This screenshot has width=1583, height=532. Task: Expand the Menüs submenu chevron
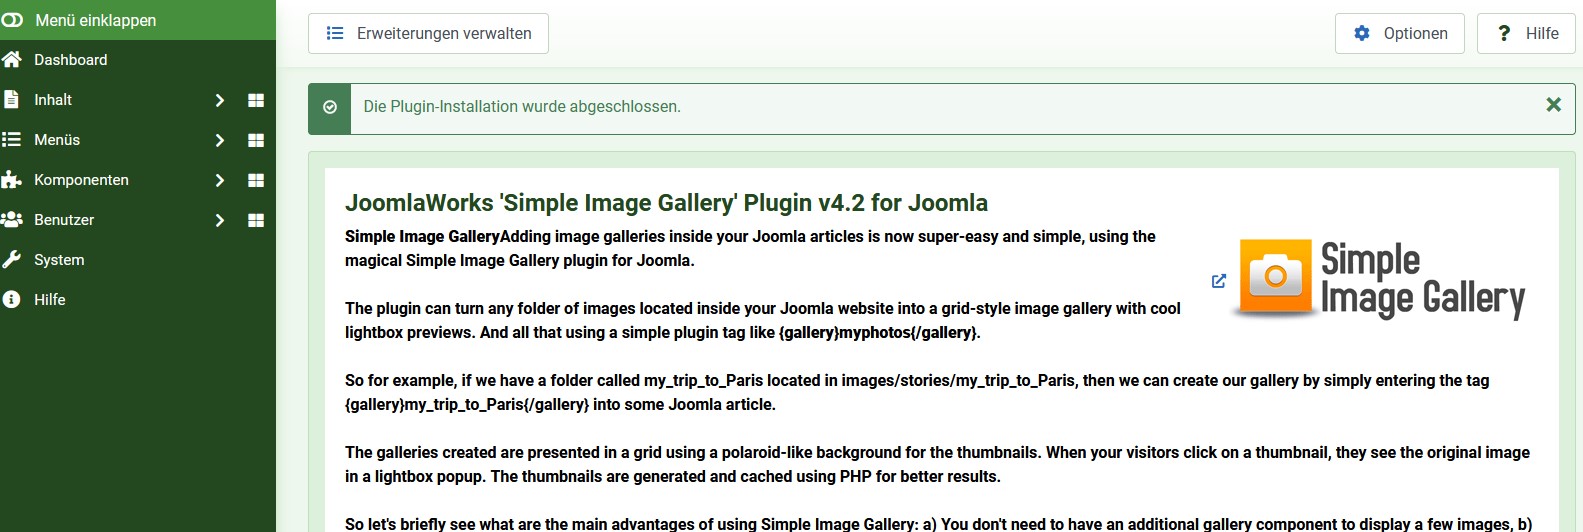(220, 140)
